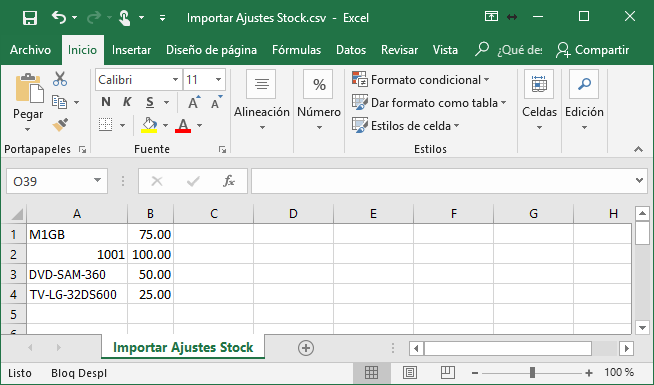Screen dimensions: 654x385
Task: Switch to Datos tab
Action: (351, 50)
